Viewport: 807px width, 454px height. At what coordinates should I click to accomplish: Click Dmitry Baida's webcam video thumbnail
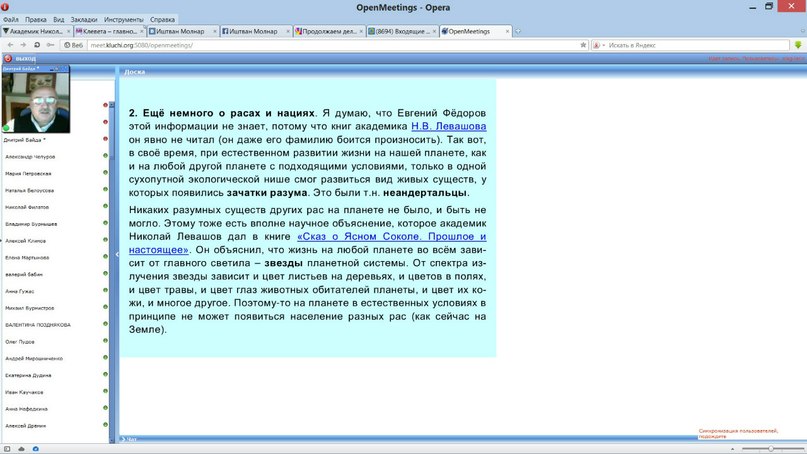coord(36,102)
